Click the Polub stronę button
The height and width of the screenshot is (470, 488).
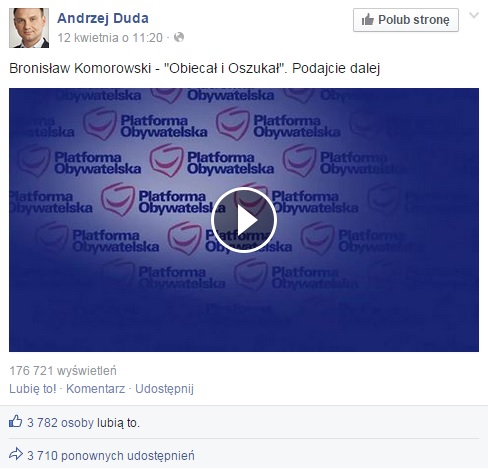click(x=406, y=20)
